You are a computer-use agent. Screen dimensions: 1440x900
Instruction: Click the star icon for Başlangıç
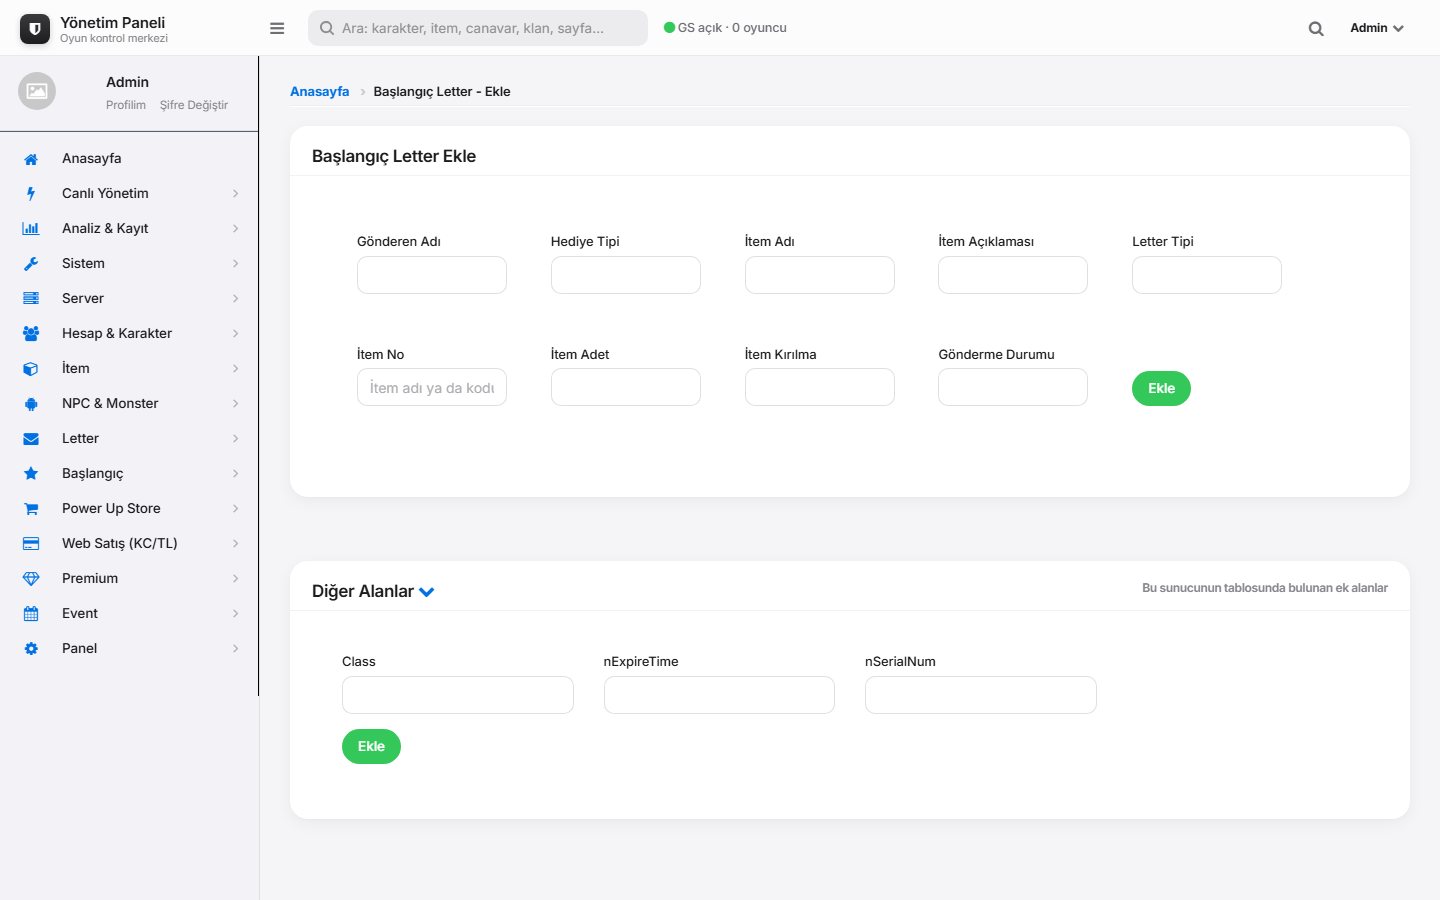[x=31, y=474]
